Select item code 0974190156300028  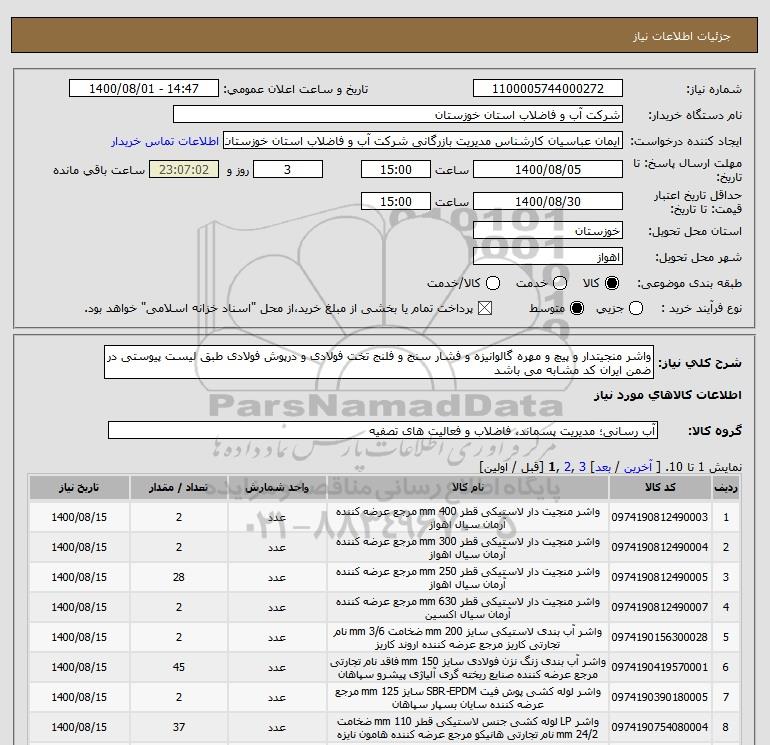[660, 637]
